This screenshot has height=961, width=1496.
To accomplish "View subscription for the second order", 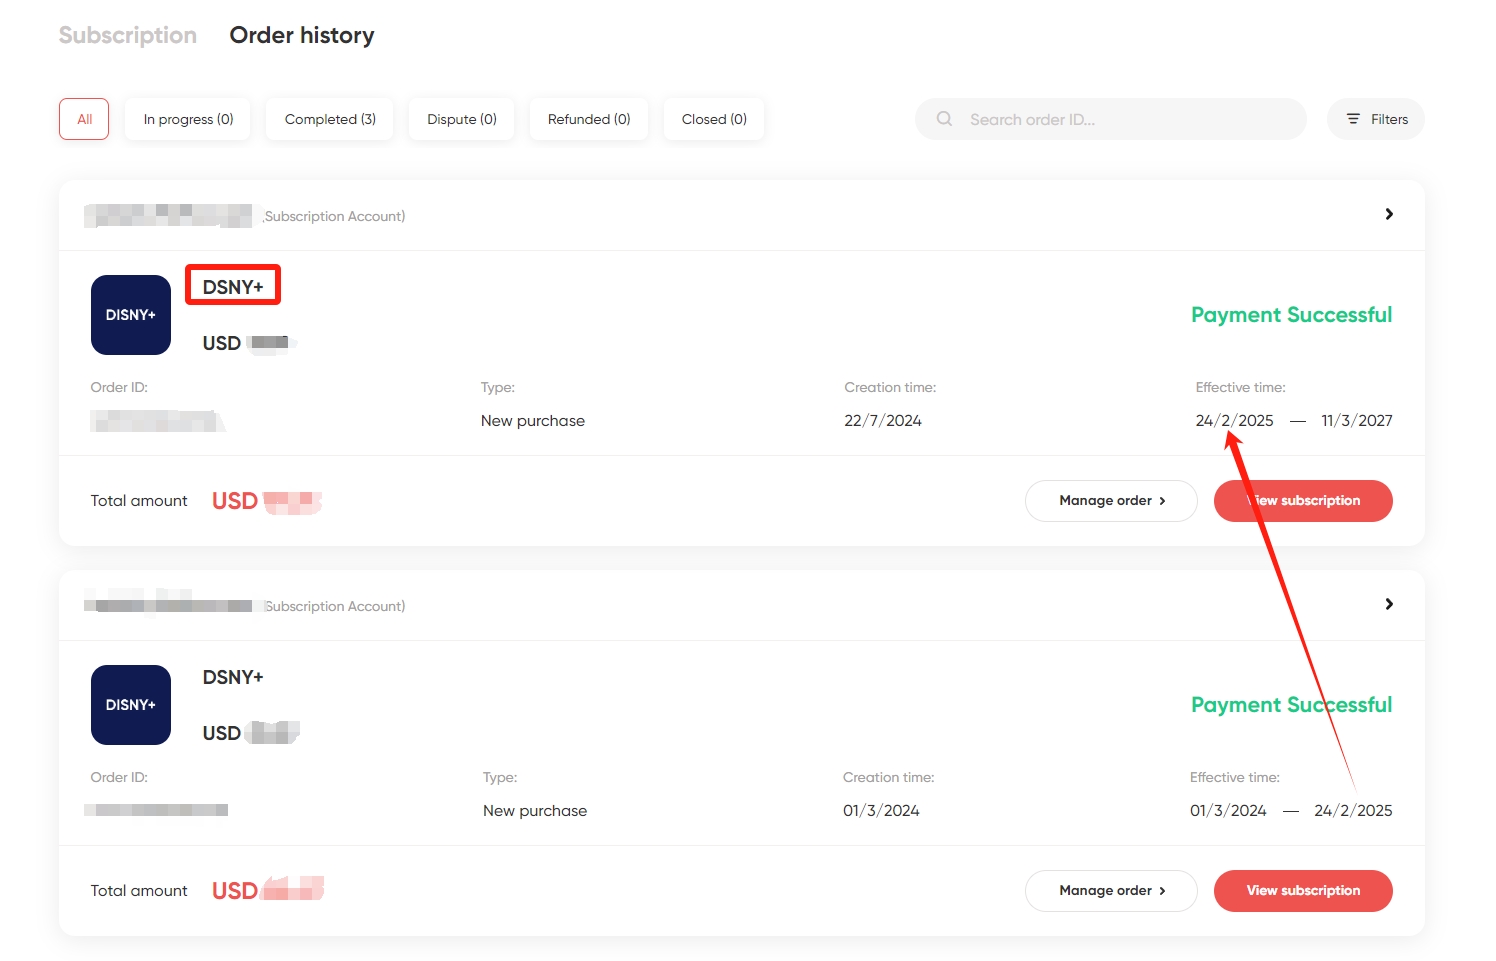I will (1303, 891).
